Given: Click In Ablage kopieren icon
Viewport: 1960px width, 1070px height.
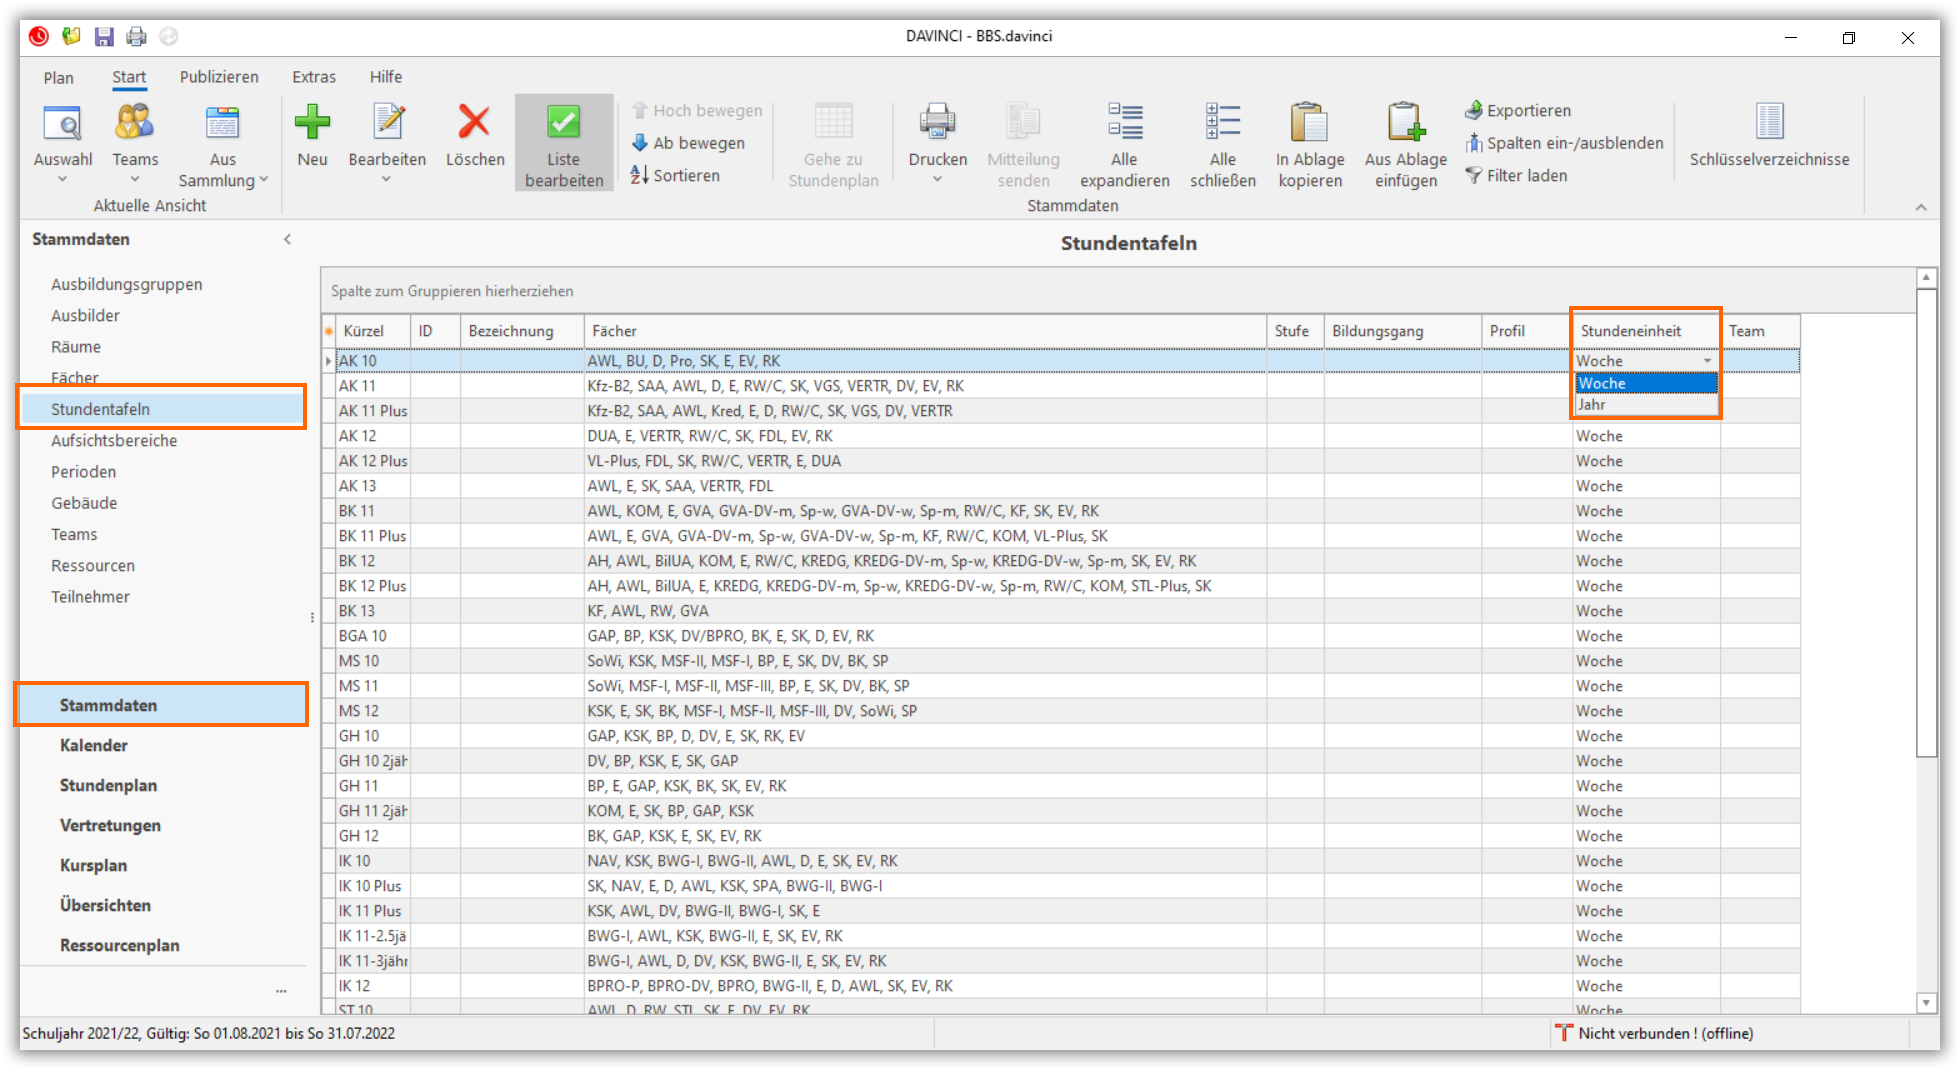Looking at the screenshot, I should pos(1309,123).
